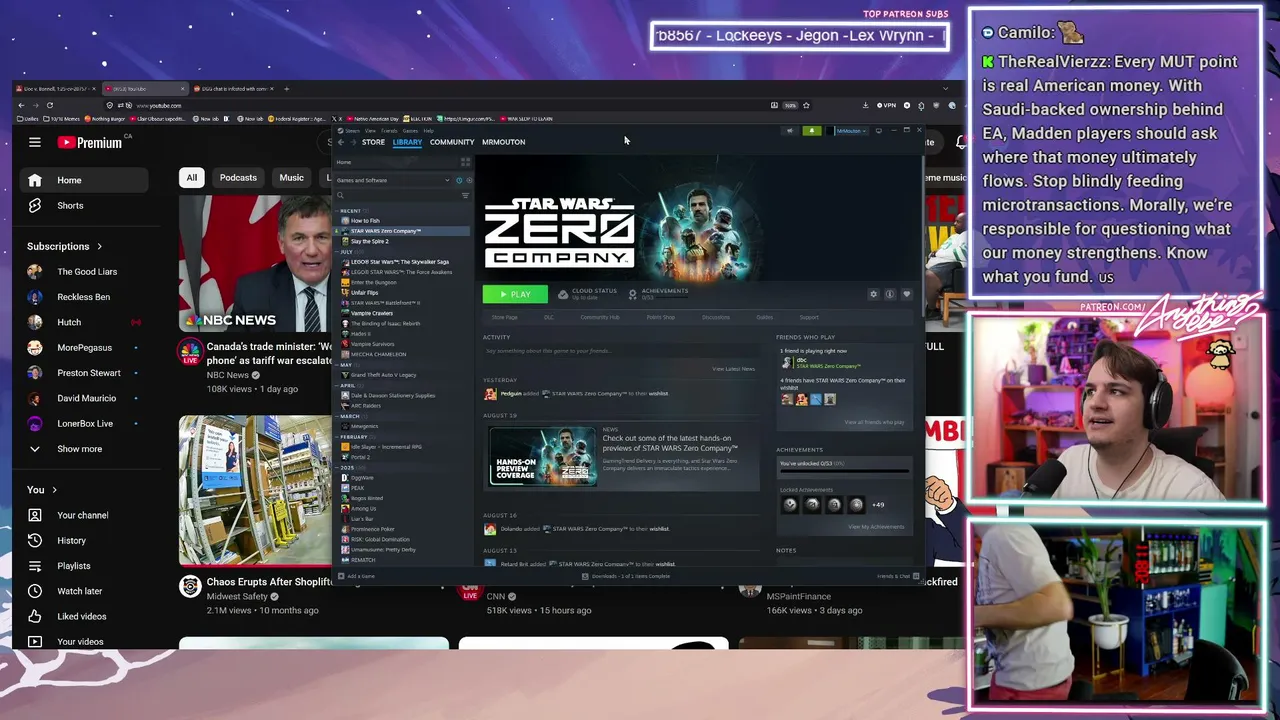Toggle Steam library grid collections view
The image size is (1280, 720).
point(465,162)
